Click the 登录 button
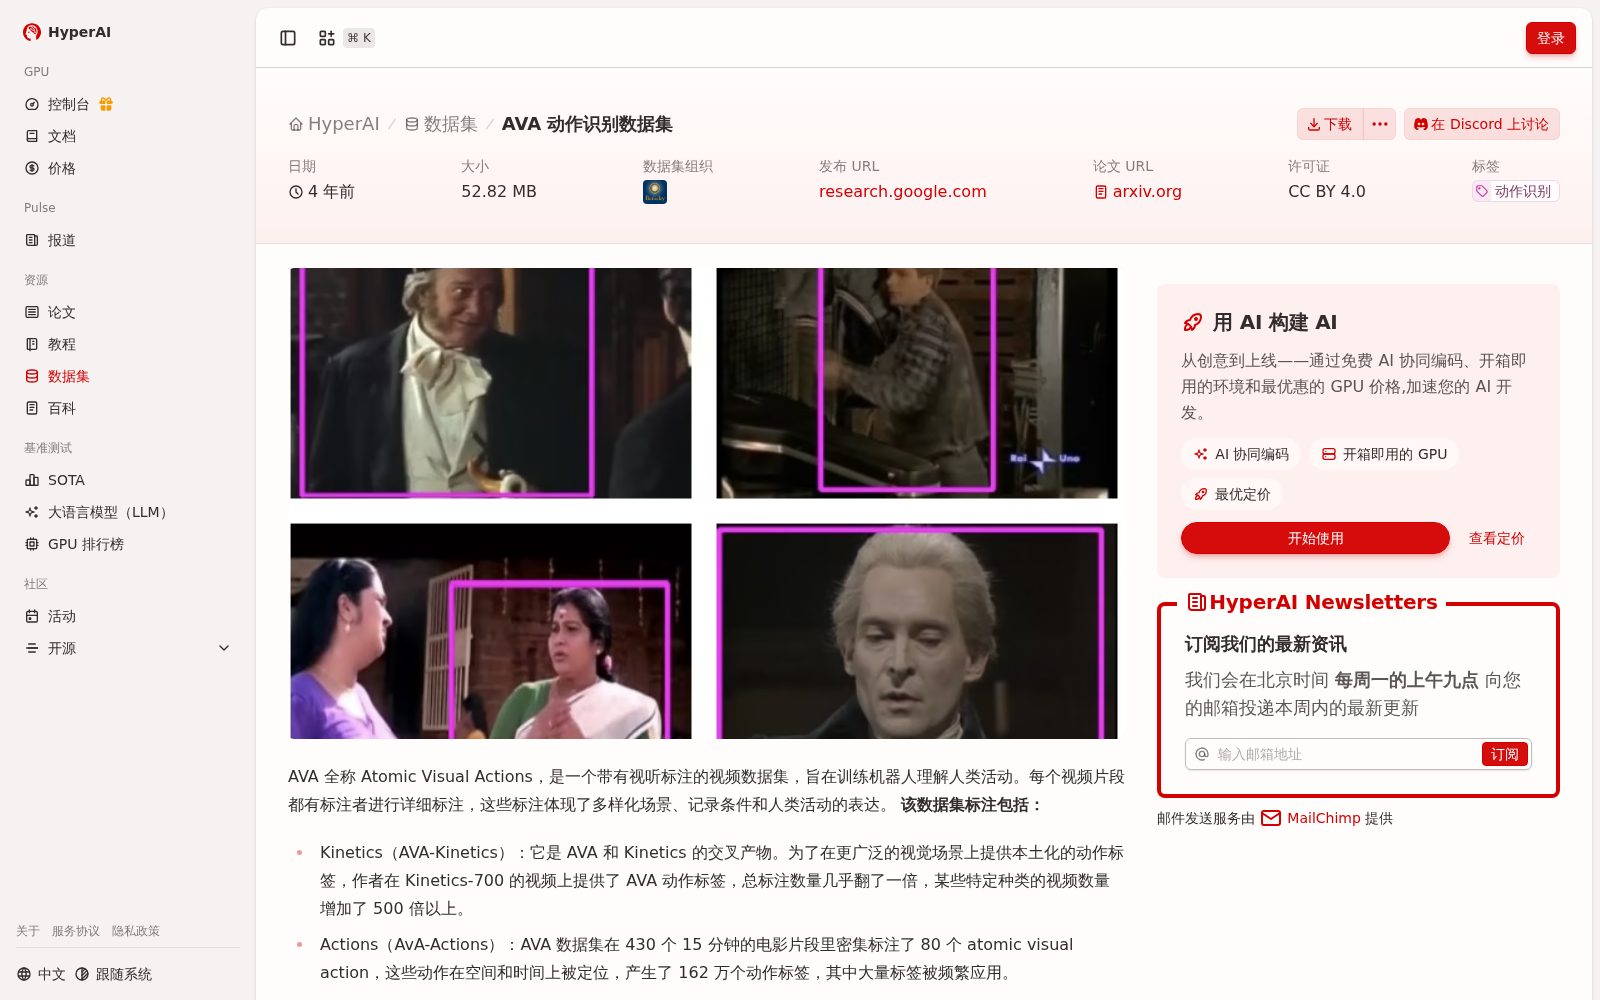Image resolution: width=1600 pixels, height=1000 pixels. tap(1550, 38)
